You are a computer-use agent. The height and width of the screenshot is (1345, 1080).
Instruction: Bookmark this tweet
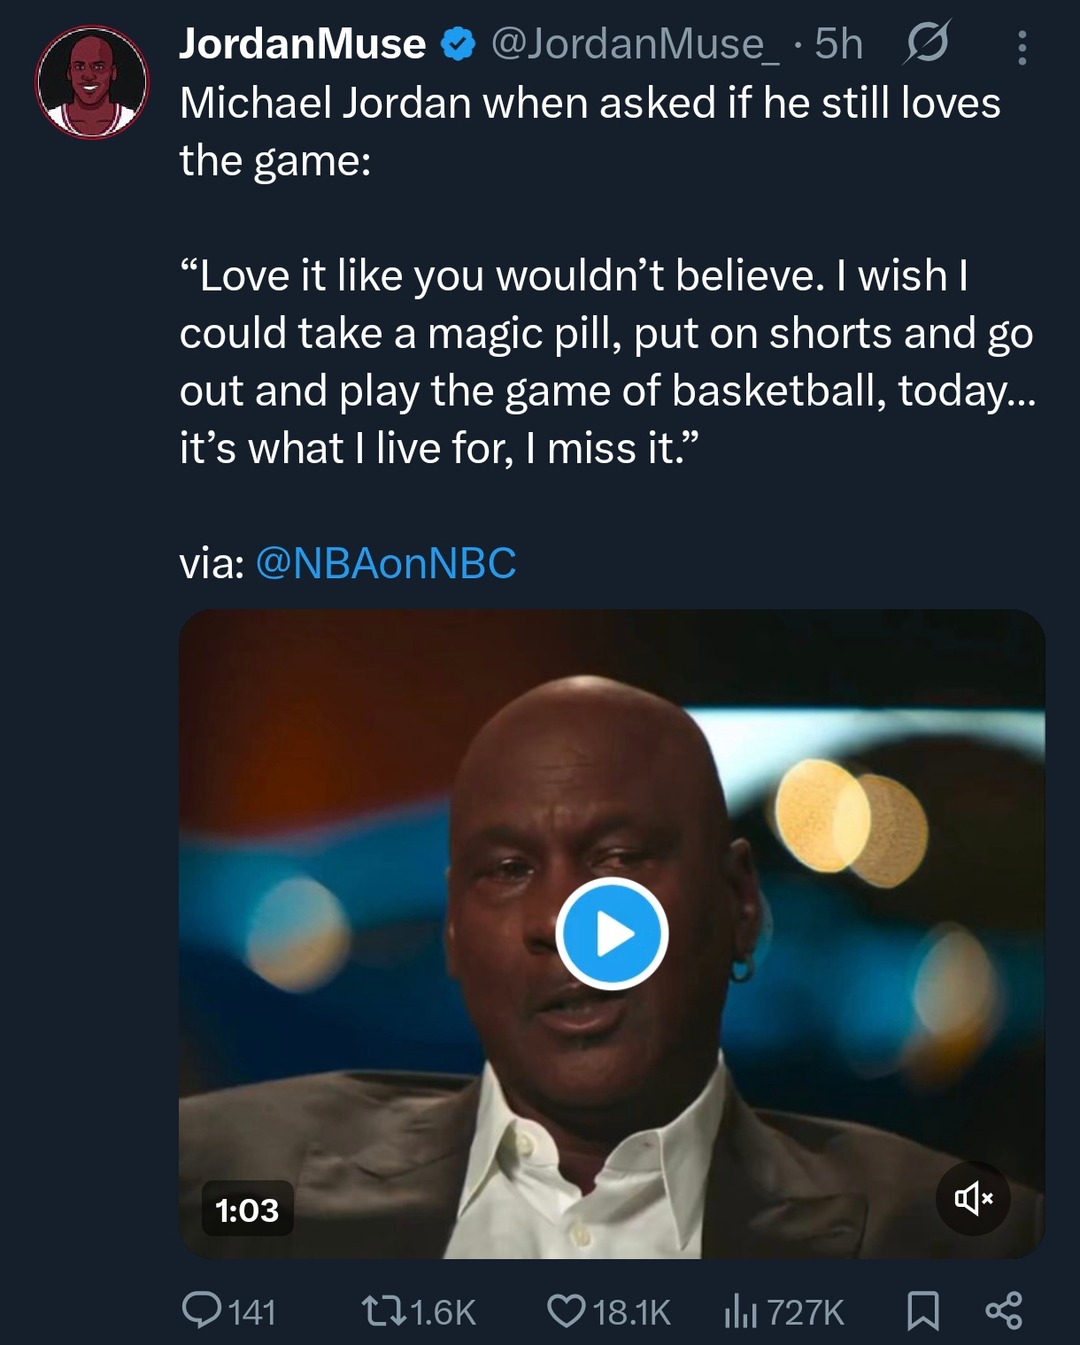tap(922, 1311)
